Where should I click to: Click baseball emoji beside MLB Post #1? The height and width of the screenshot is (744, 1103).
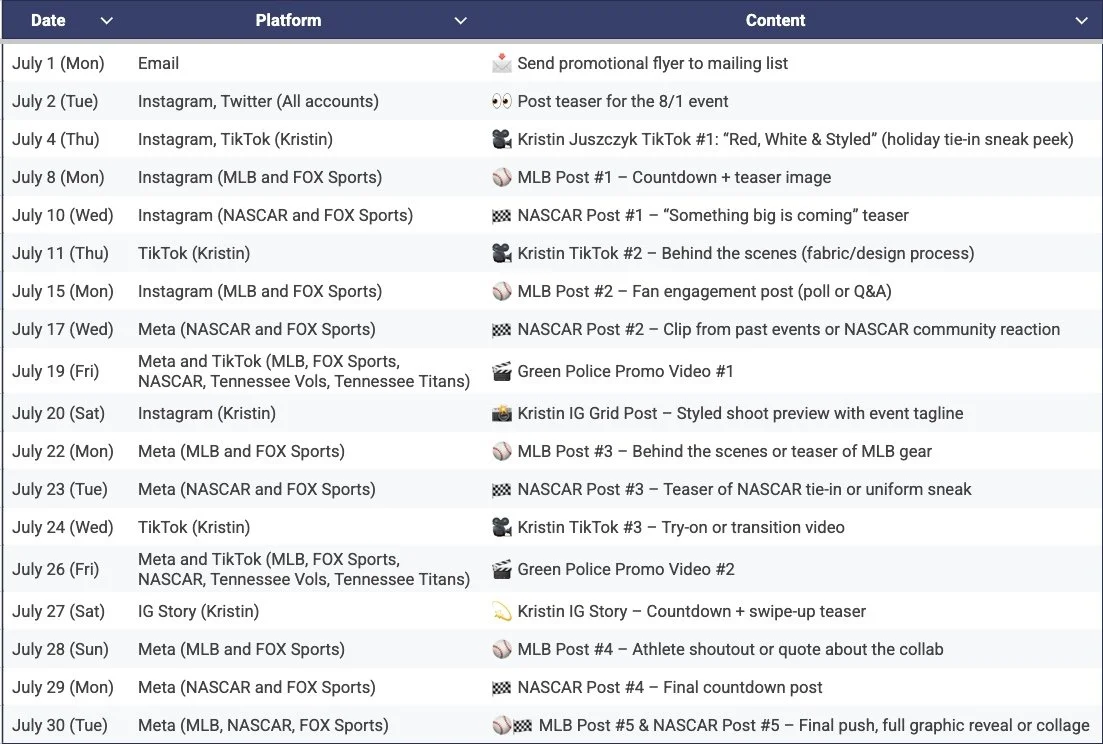pos(502,177)
